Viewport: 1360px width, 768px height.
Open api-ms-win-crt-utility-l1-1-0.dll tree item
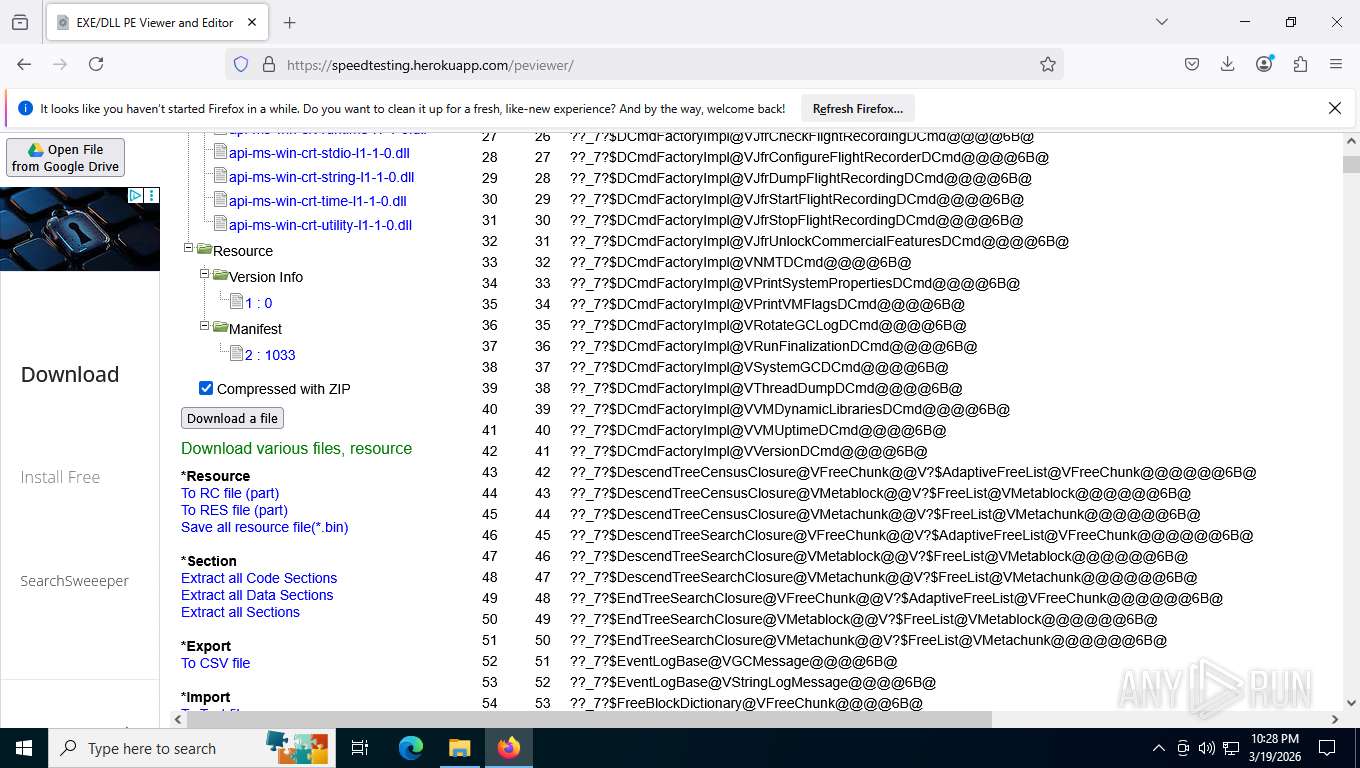(320, 225)
